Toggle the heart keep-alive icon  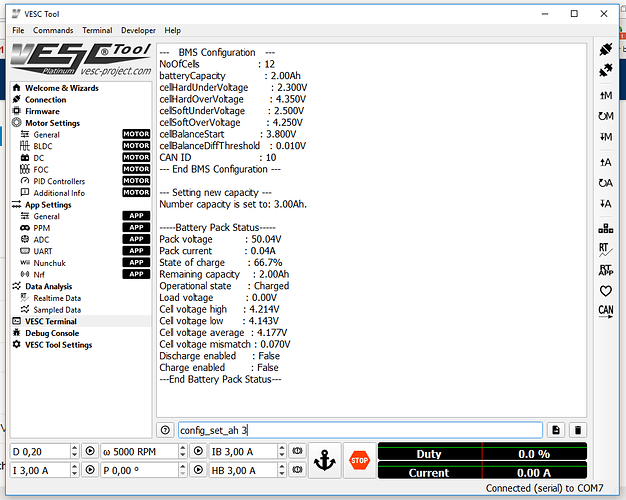(x=605, y=290)
